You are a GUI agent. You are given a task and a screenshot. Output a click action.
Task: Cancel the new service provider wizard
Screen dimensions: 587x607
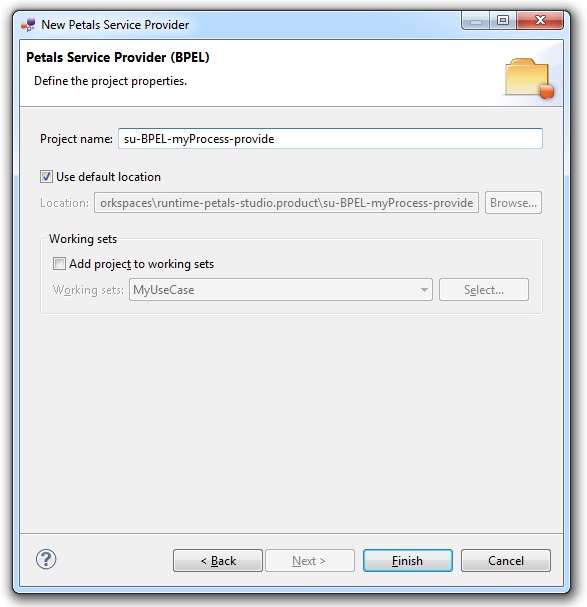[506, 561]
